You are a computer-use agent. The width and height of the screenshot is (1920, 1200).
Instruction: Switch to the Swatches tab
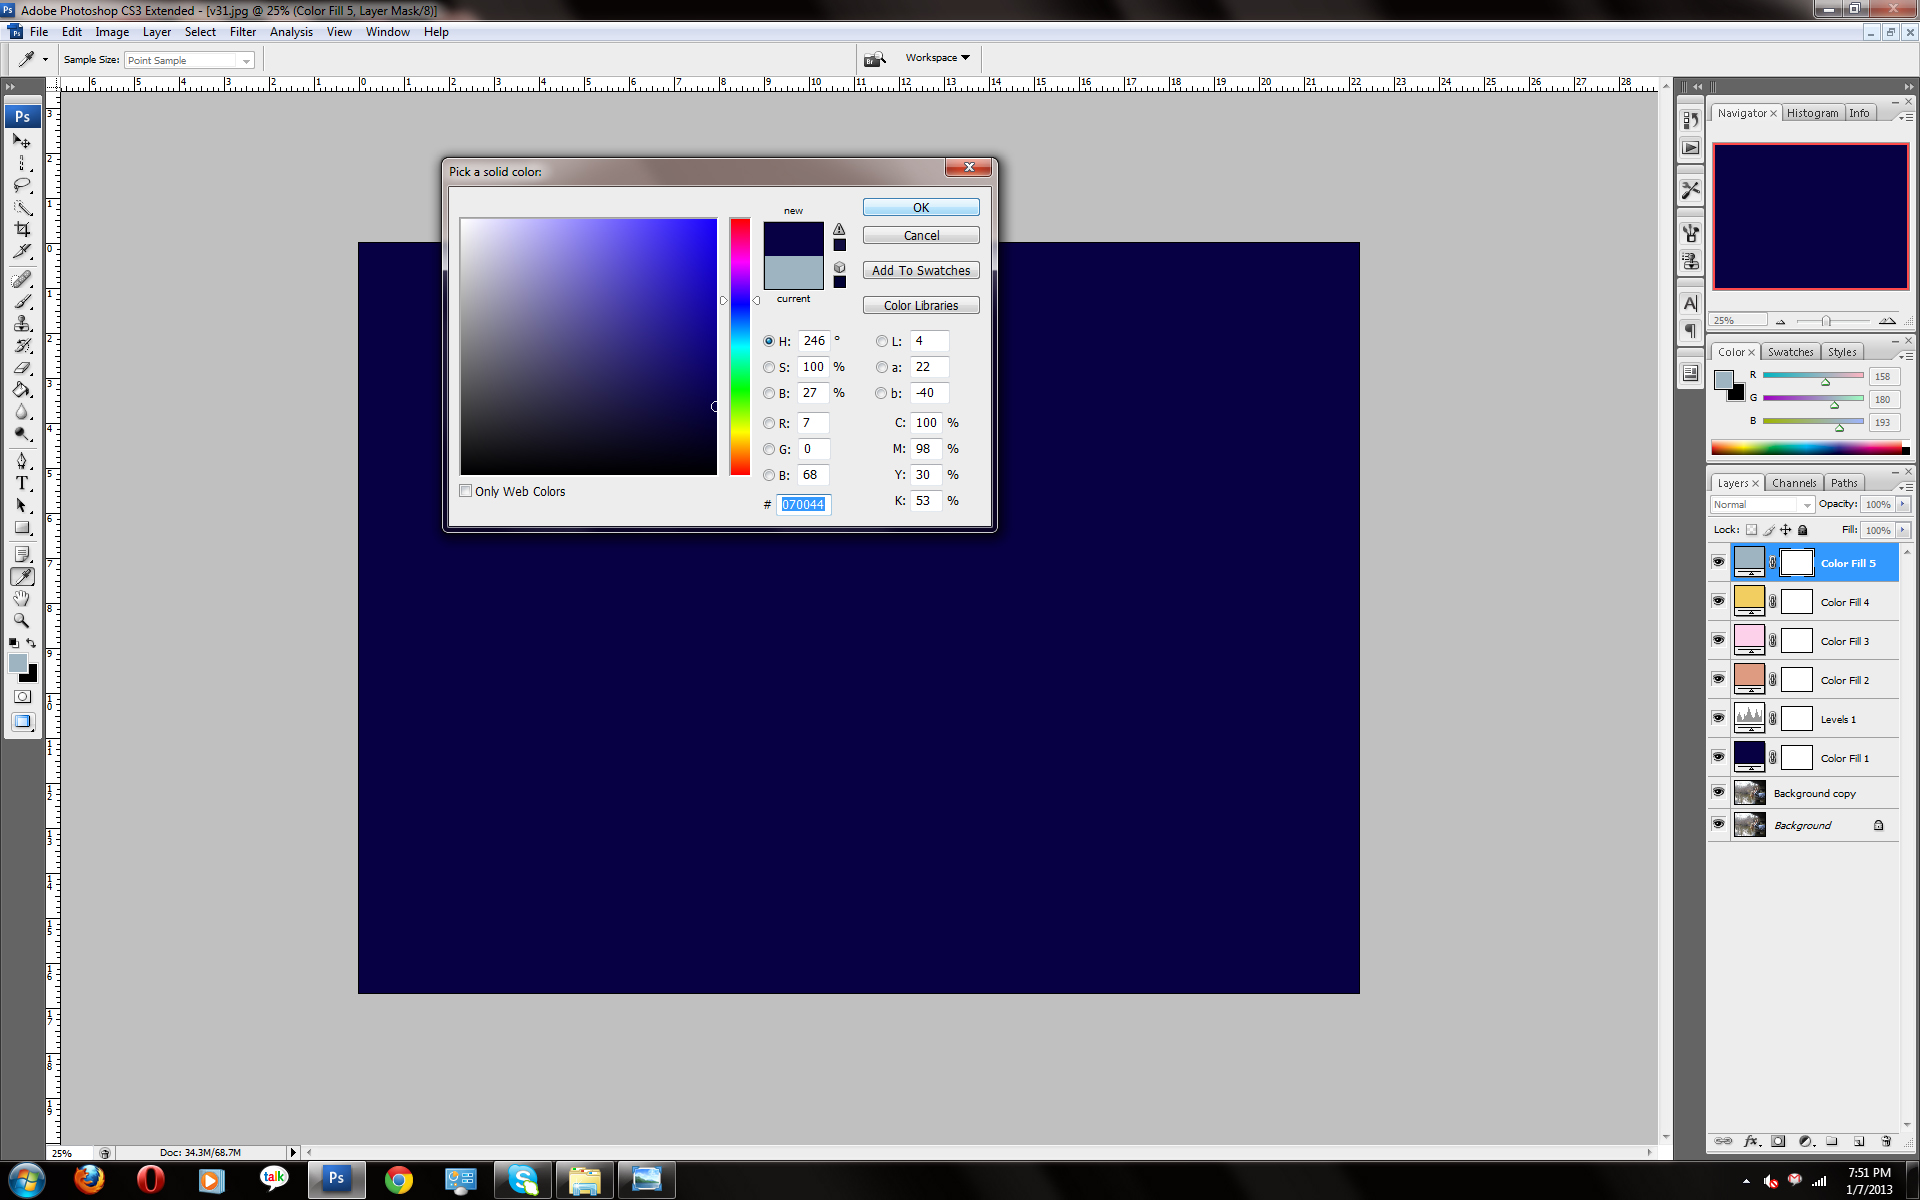coord(1790,352)
